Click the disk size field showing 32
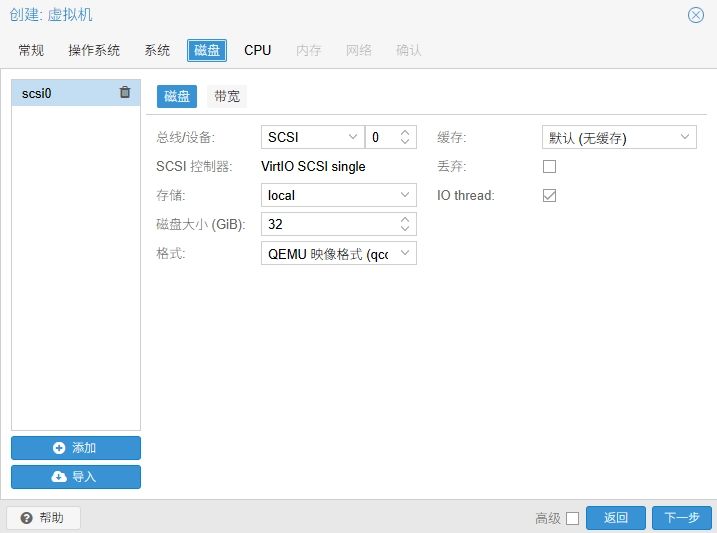717x533 pixels. pyautogui.click(x=328, y=225)
